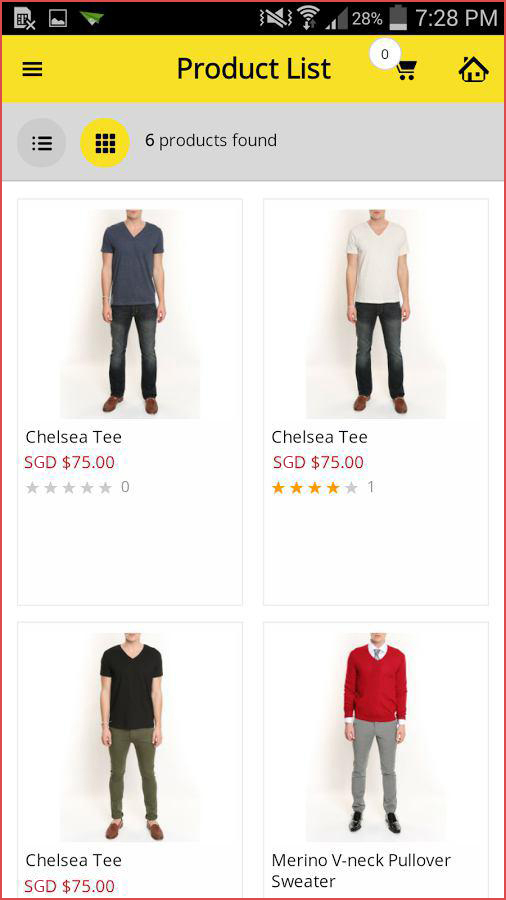Tap the Wi-Fi status bar icon

coord(309,18)
